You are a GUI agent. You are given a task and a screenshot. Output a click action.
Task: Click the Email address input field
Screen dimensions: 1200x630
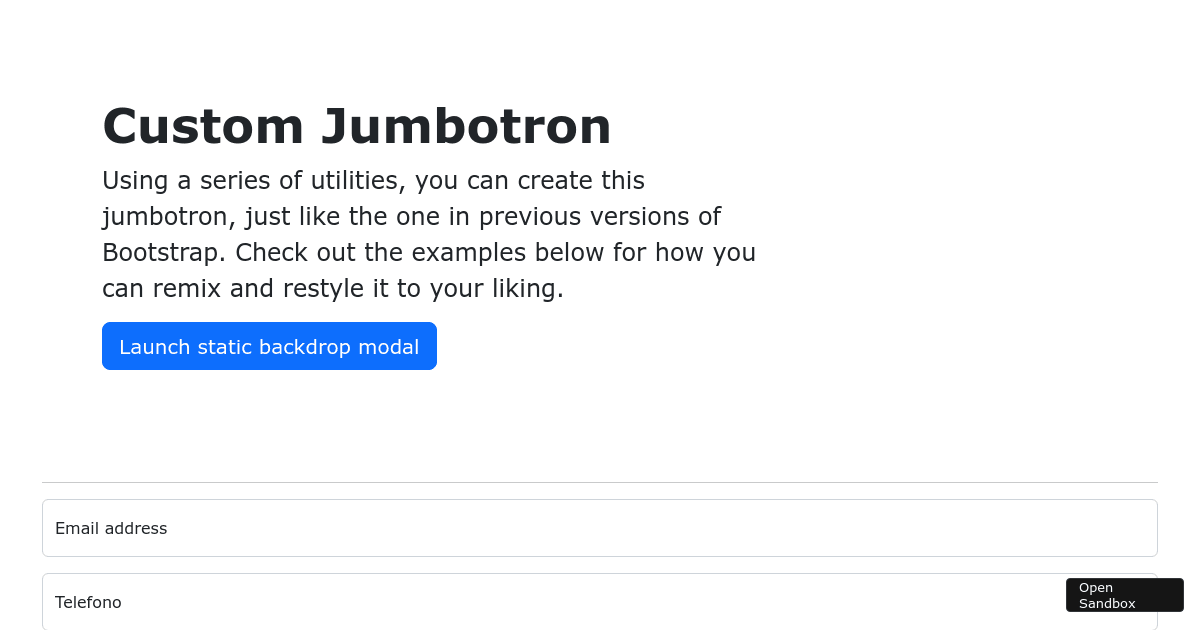[600, 527]
